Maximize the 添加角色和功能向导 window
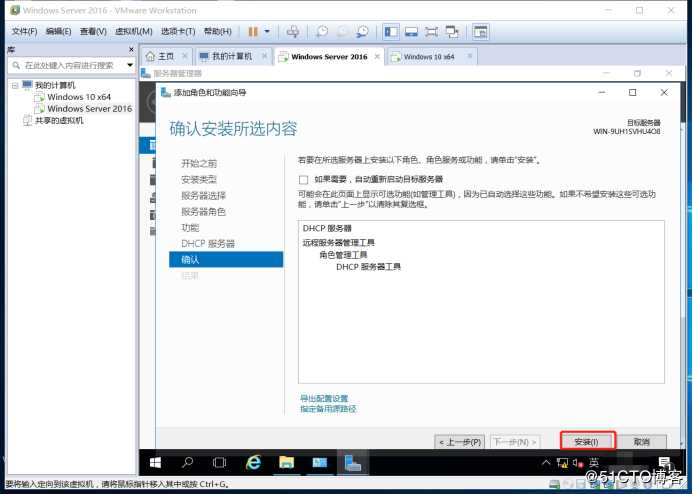Screen dimensions: 693x494 (632, 92)
